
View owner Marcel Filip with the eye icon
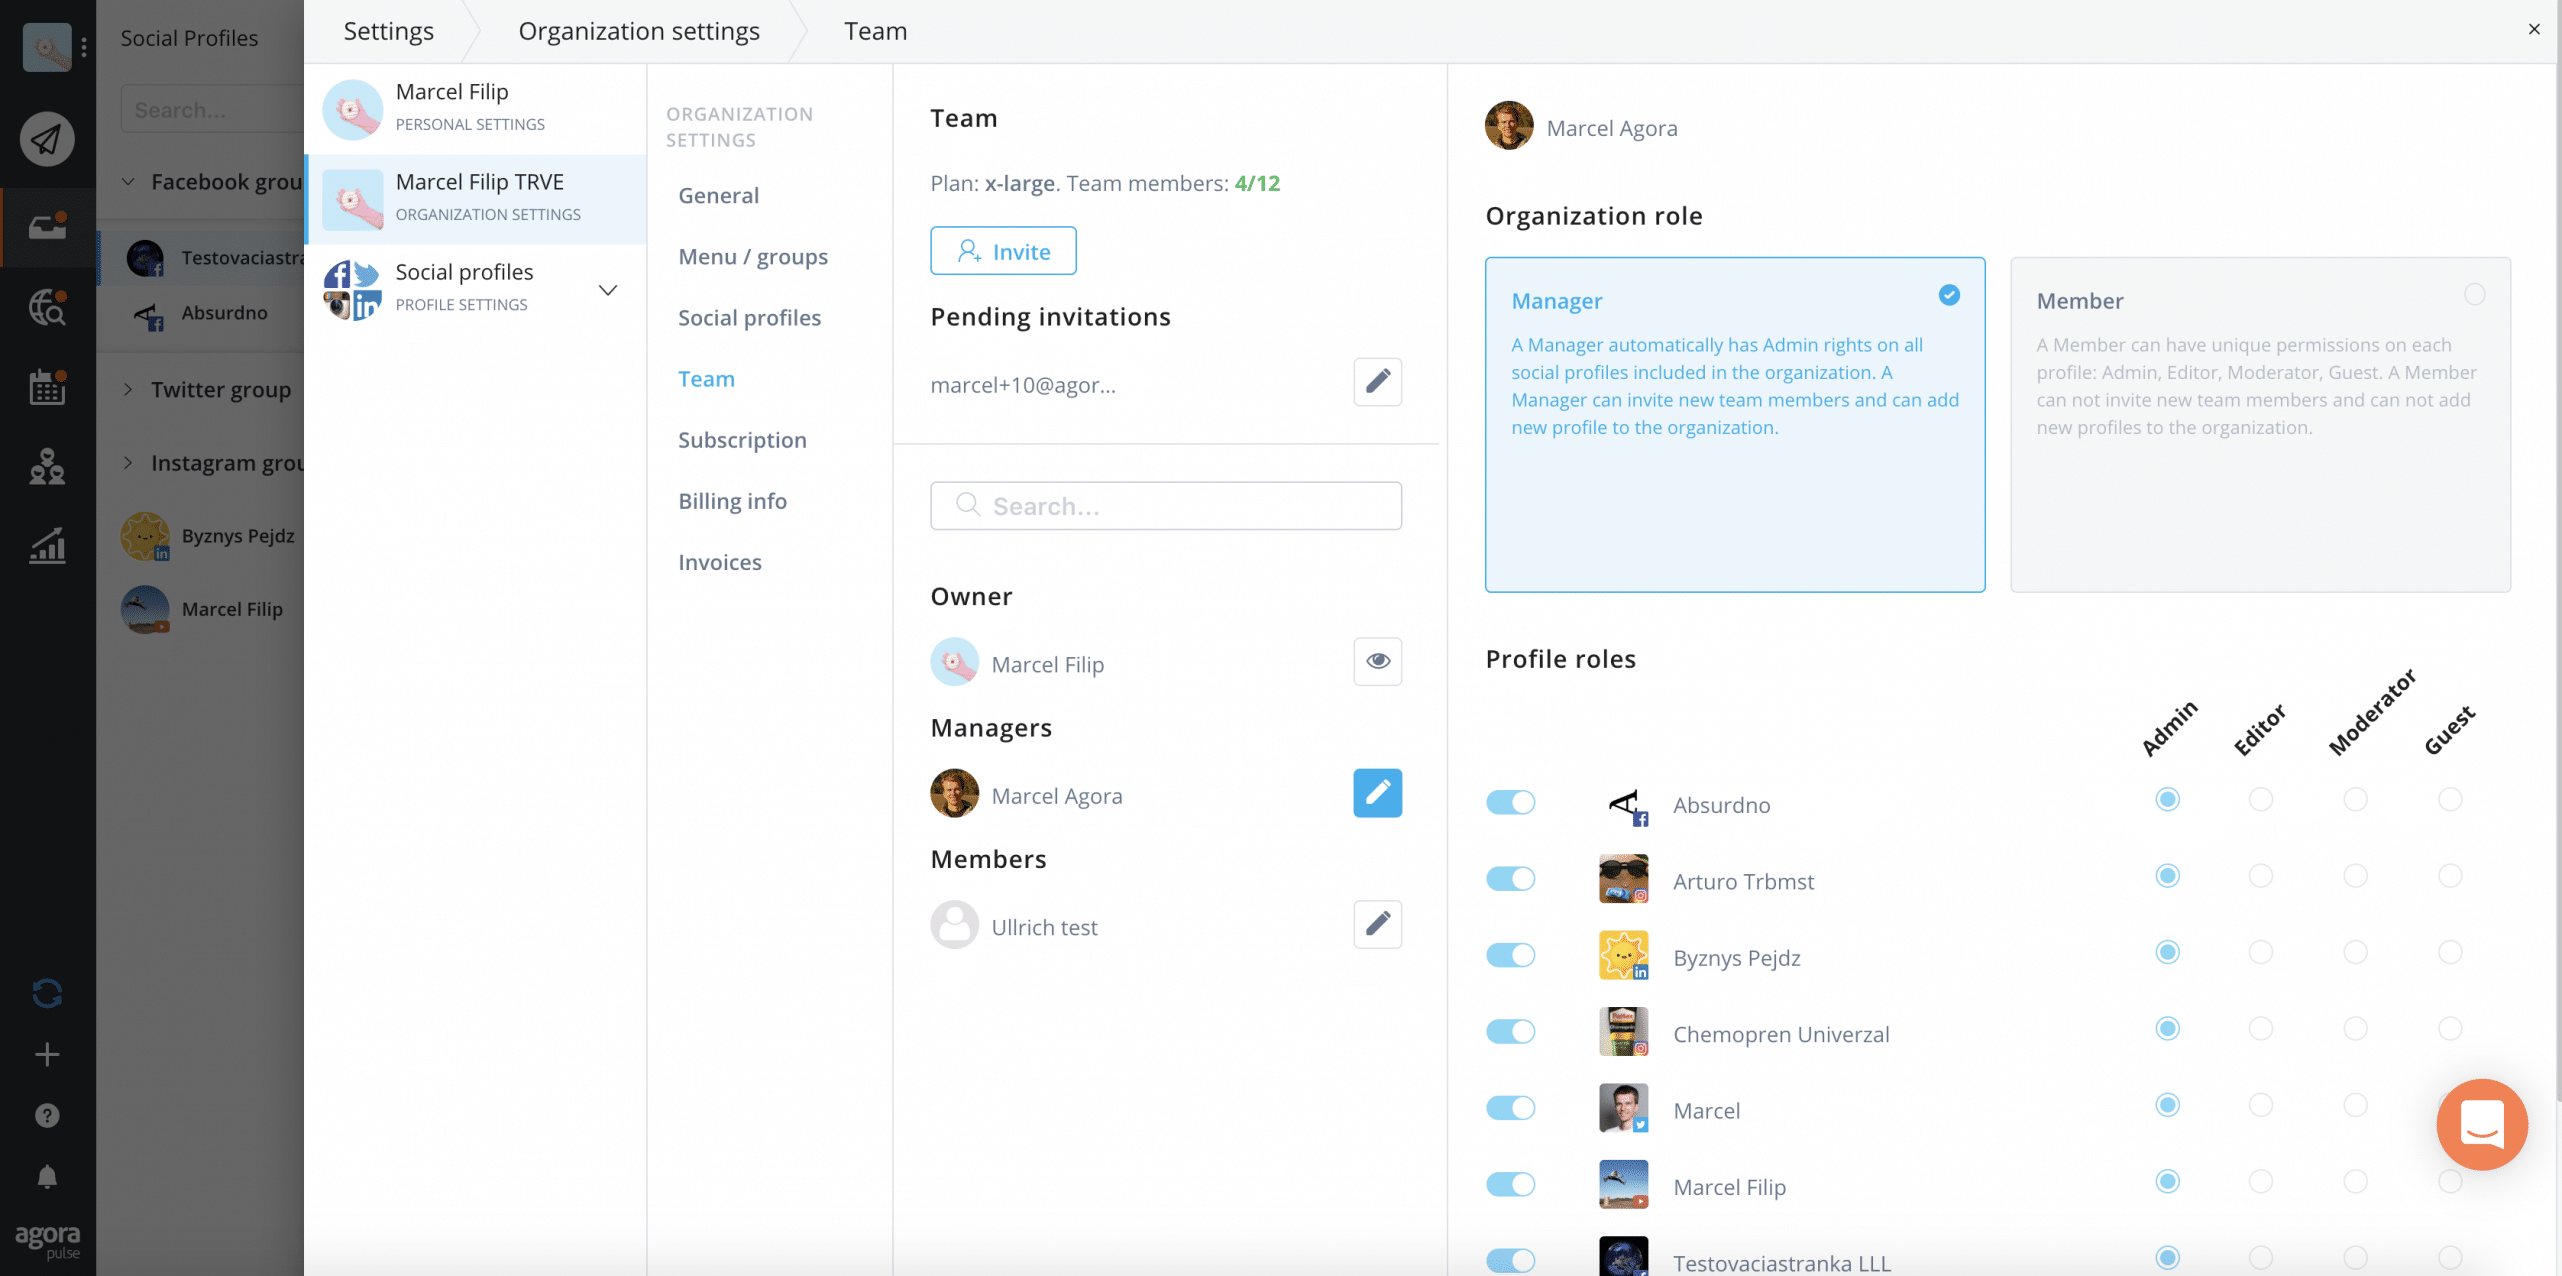click(1377, 661)
